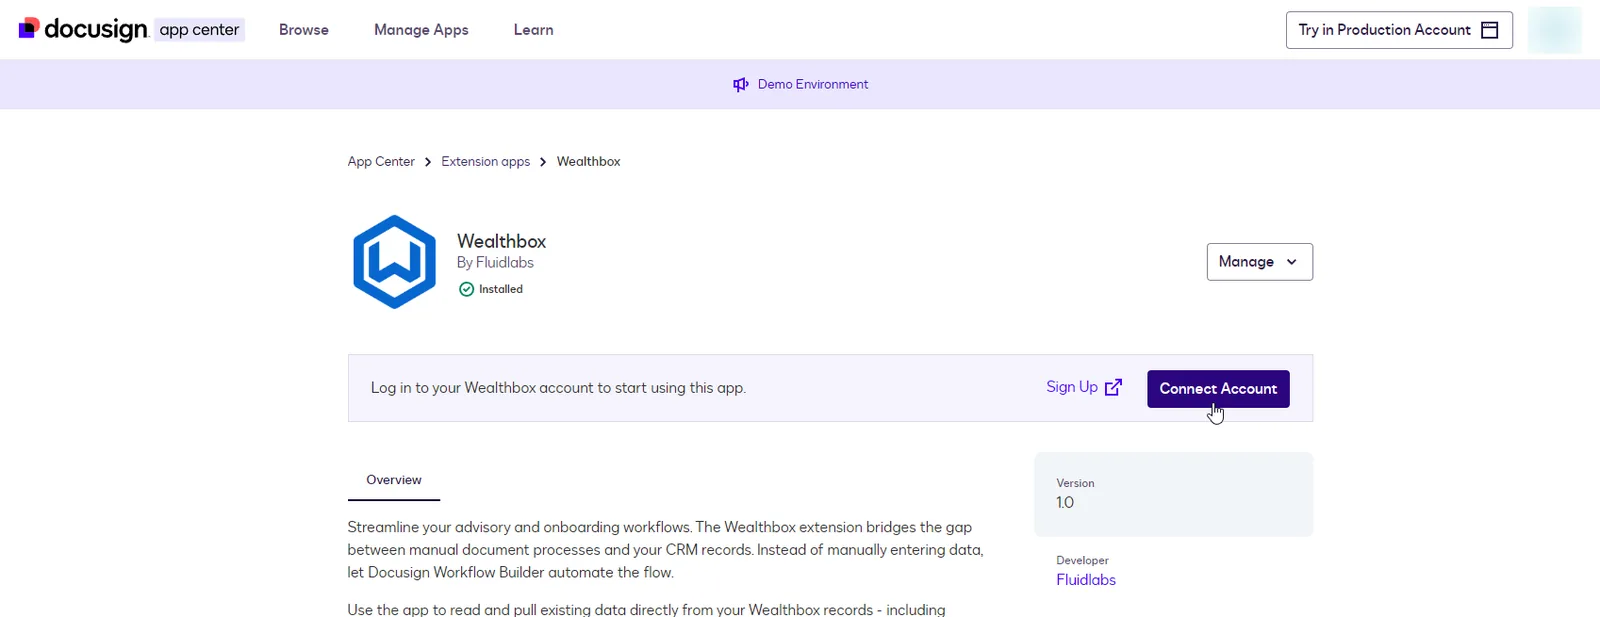Click the Docusign logo

pyautogui.click(x=83, y=30)
